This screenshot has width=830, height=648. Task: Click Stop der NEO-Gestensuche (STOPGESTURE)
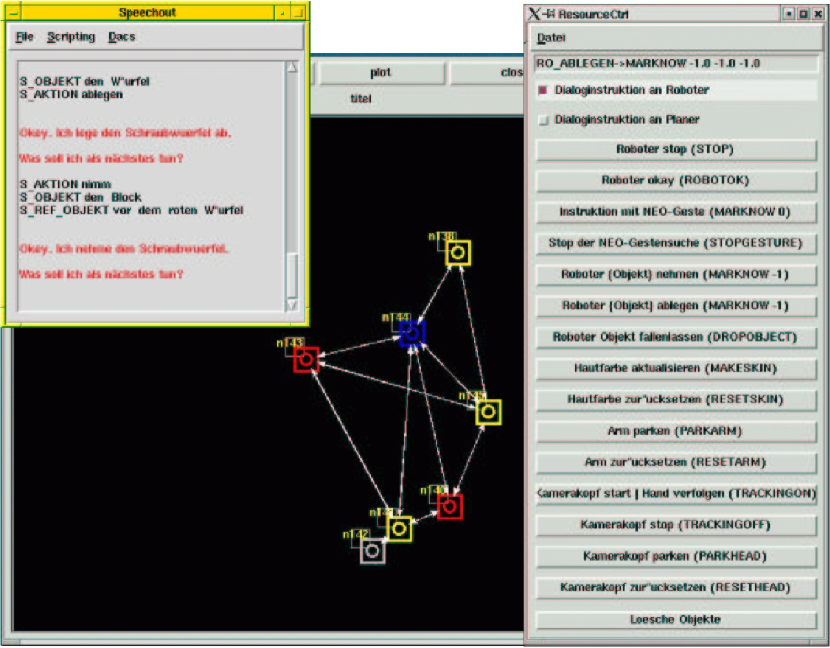(675, 243)
